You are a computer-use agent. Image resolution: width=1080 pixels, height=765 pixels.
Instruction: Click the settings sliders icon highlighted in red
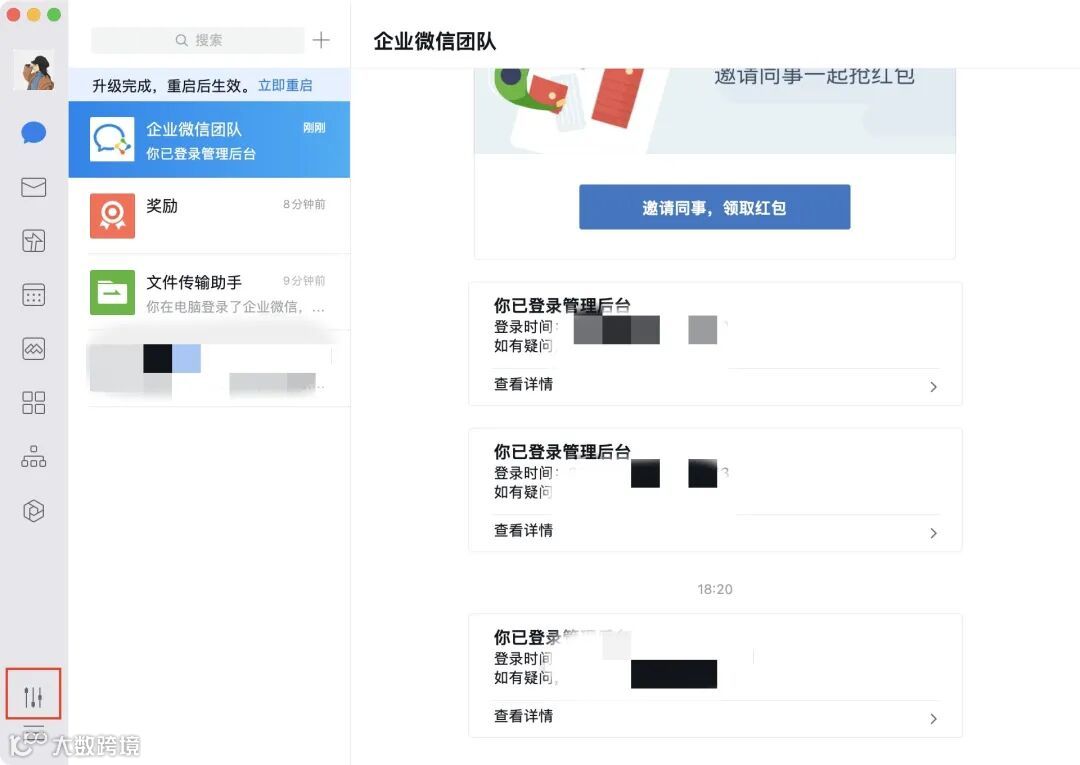tap(33, 695)
